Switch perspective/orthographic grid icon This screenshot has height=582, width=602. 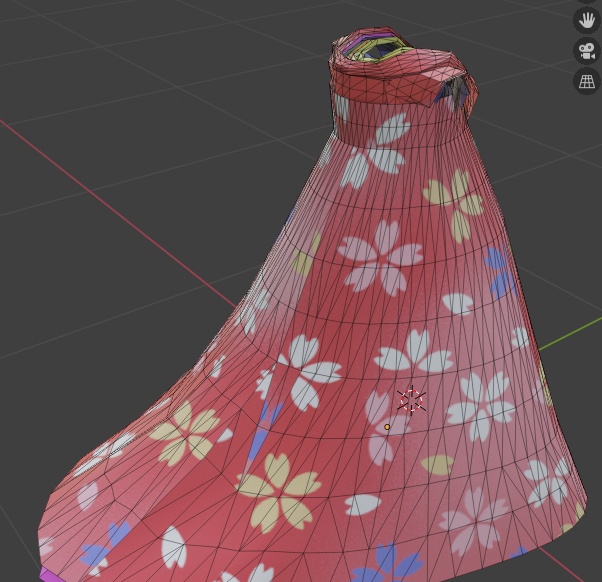point(587,81)
